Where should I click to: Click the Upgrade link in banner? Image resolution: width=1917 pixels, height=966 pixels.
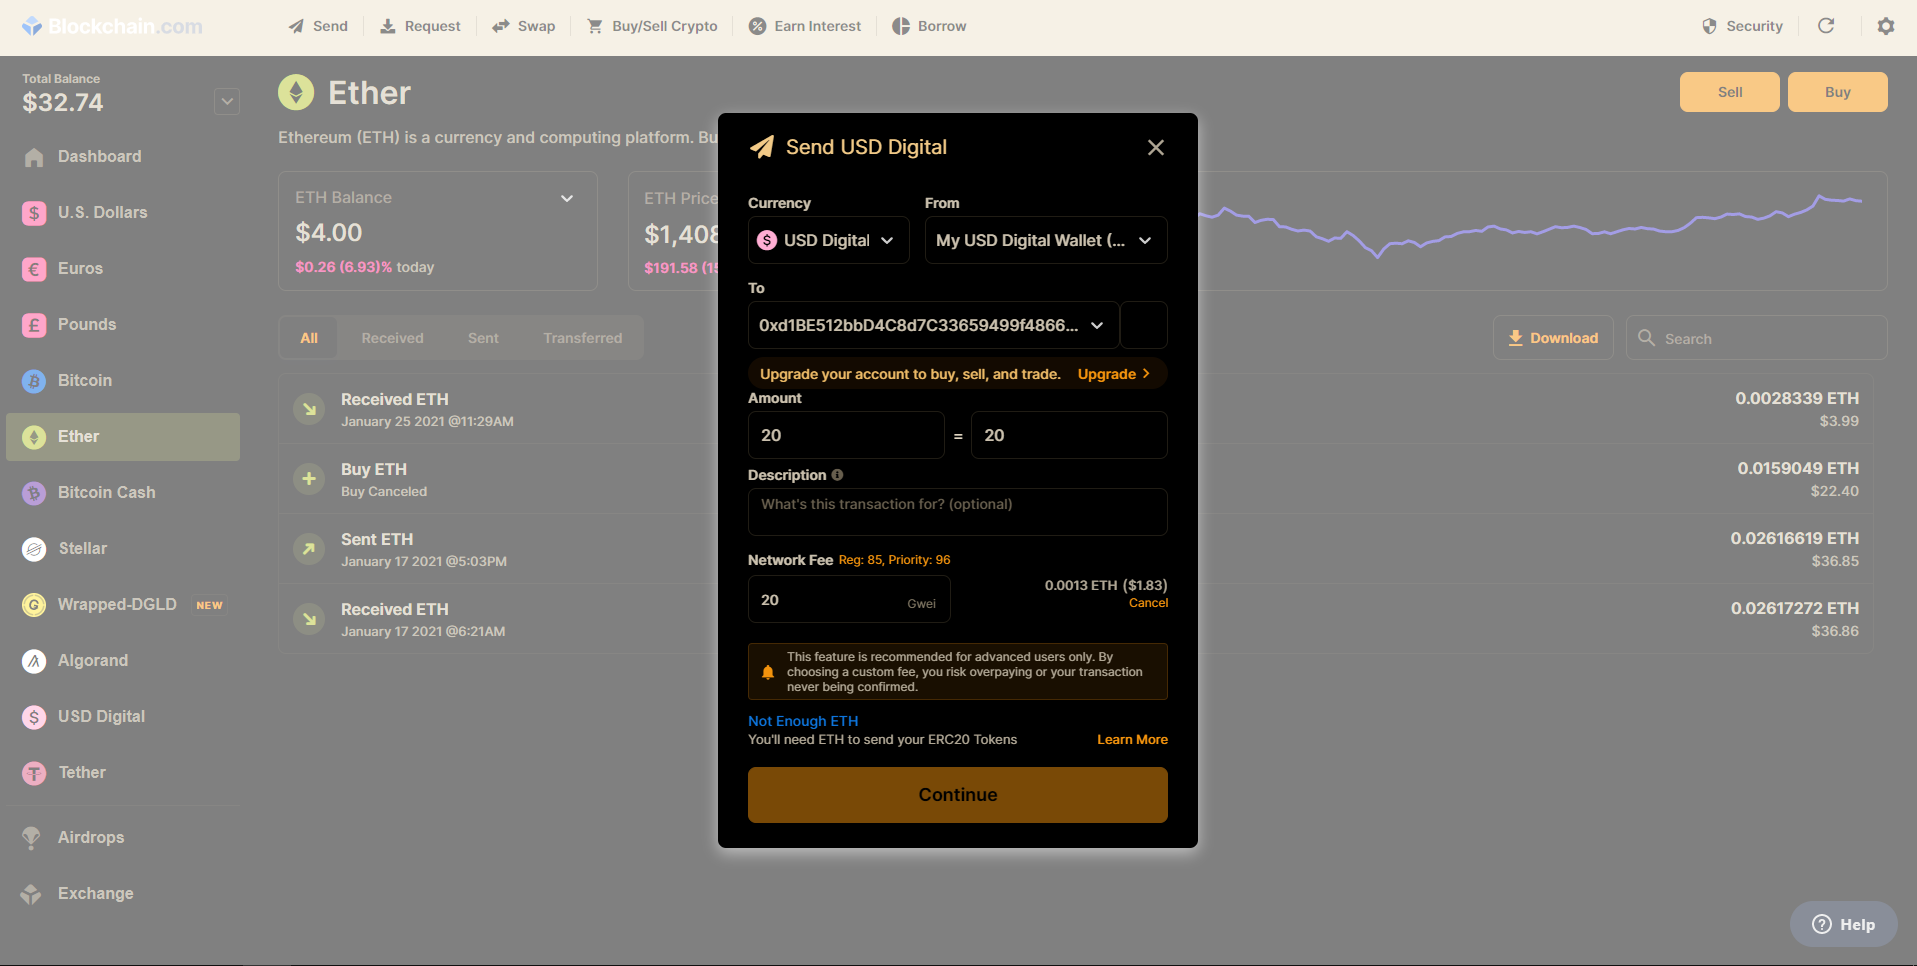pos(1114,374)
